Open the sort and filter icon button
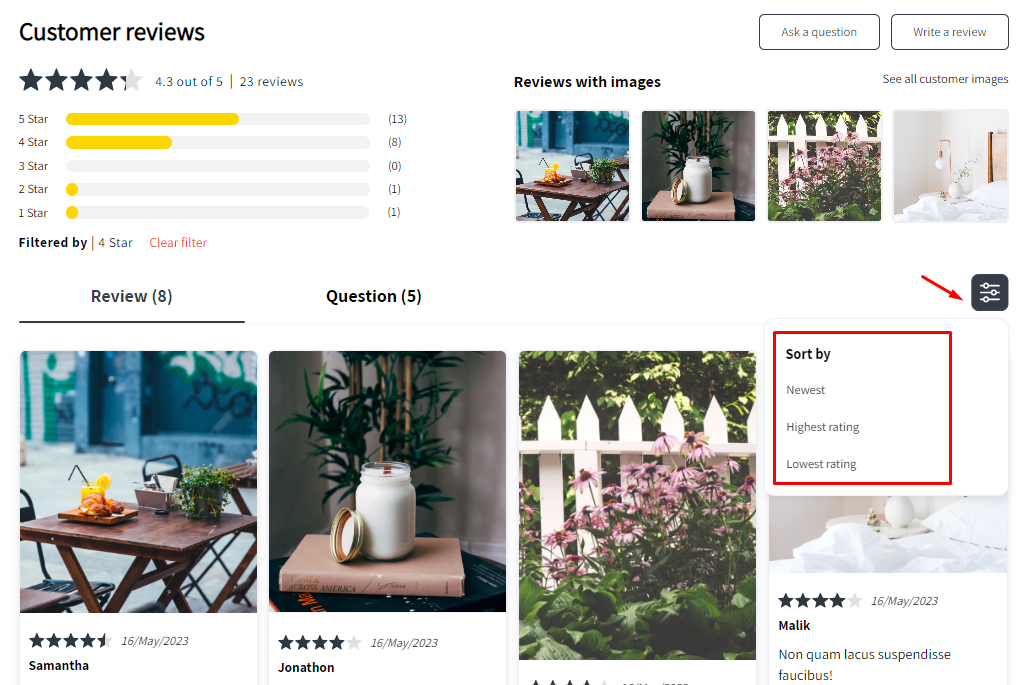This screenshot has height=685, width=1031. 990,292
